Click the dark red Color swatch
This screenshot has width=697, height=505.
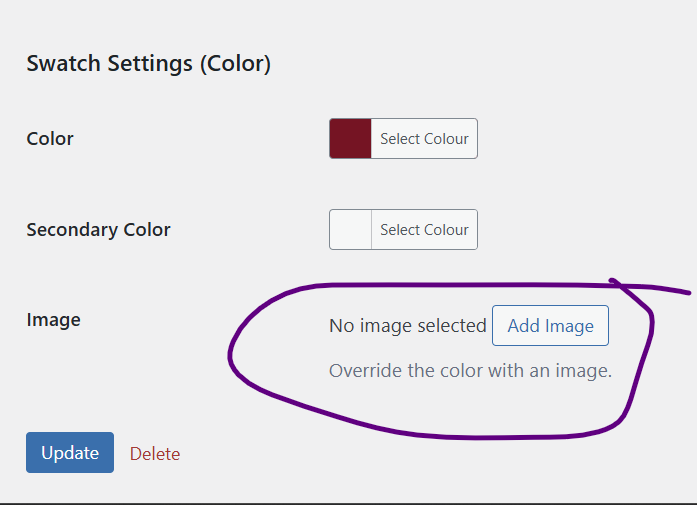tap(350, 138)
